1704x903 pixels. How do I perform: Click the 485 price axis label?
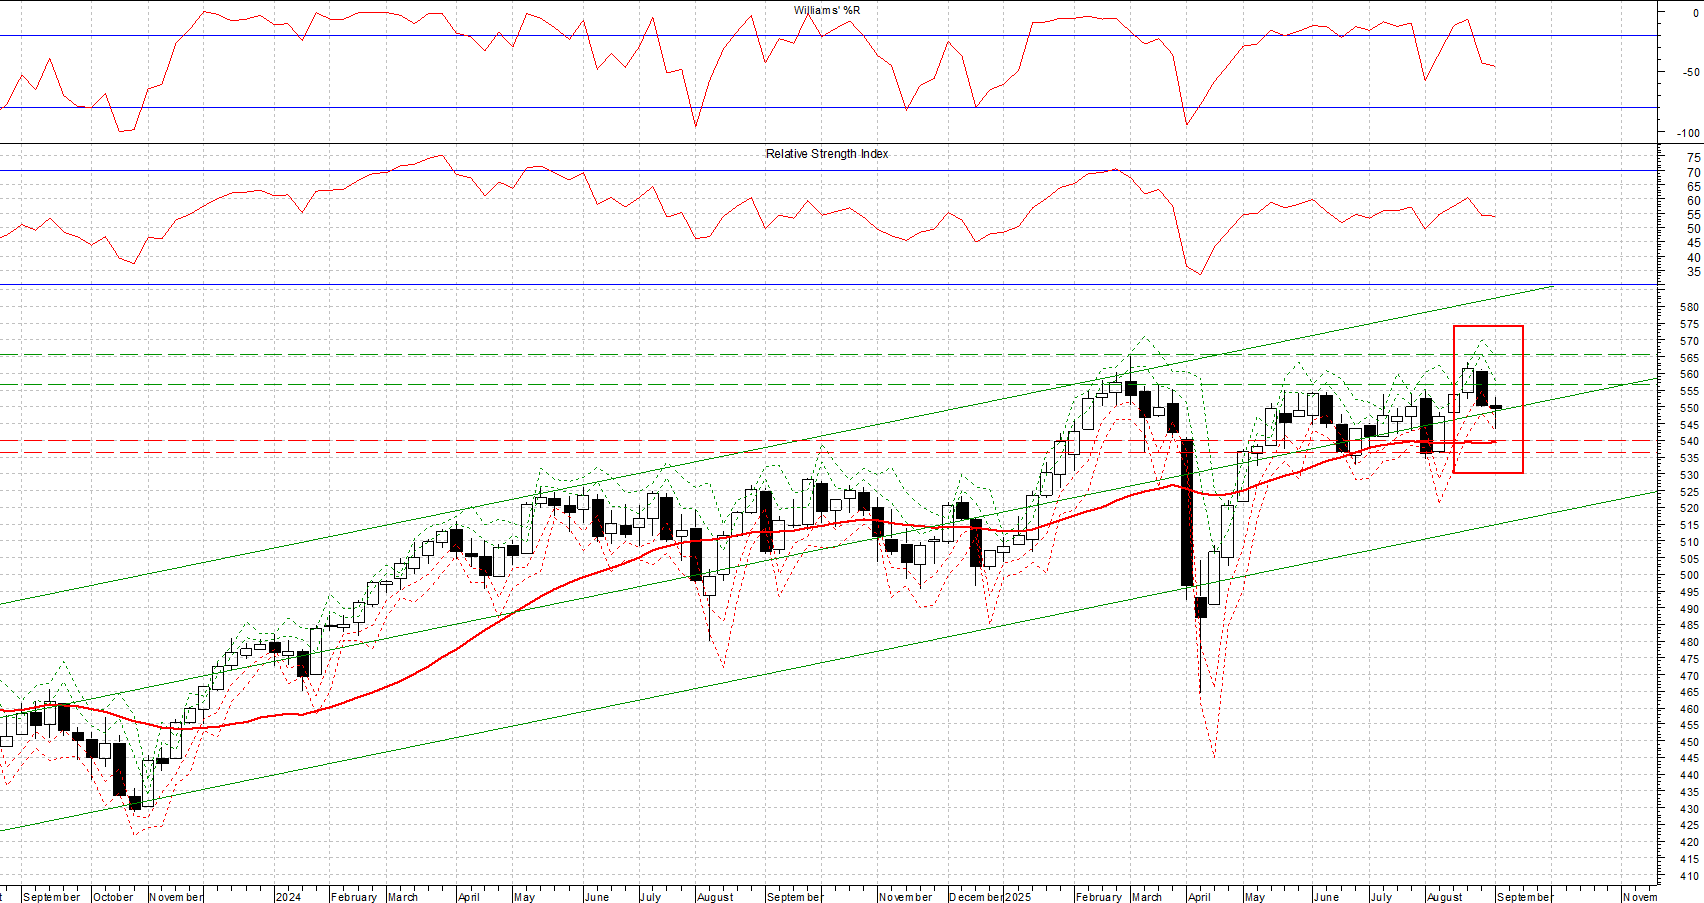coord(1690,625)
